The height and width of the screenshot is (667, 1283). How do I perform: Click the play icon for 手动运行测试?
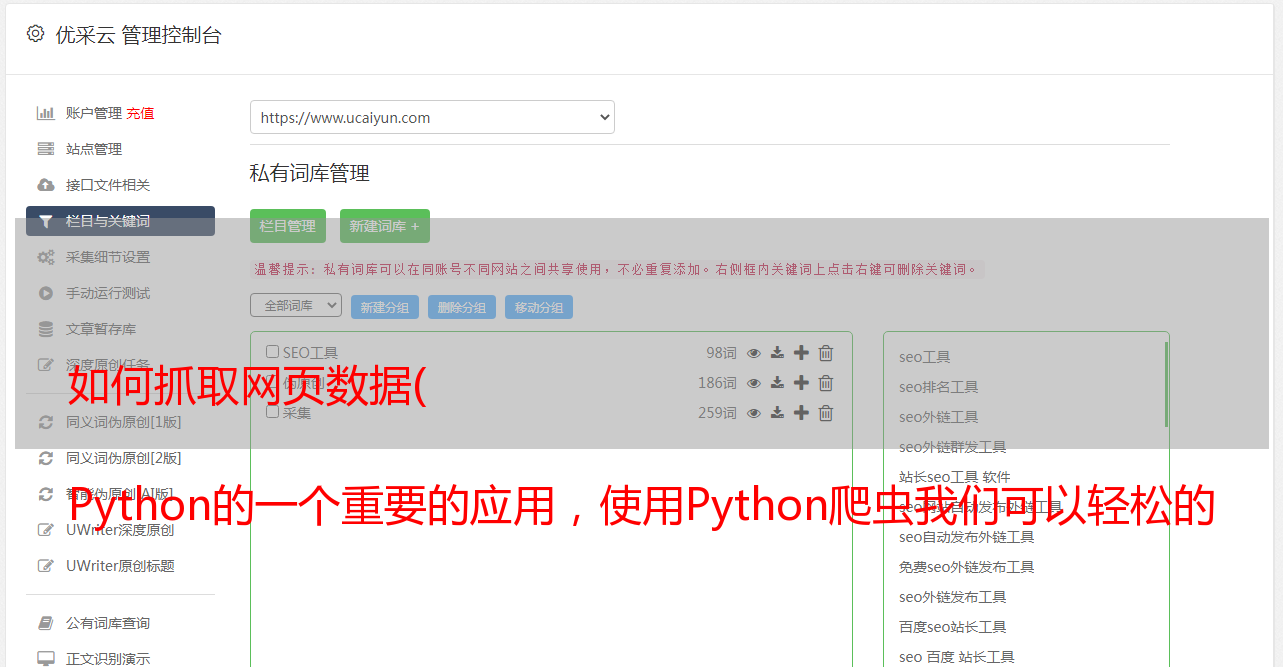pos(46,293)
